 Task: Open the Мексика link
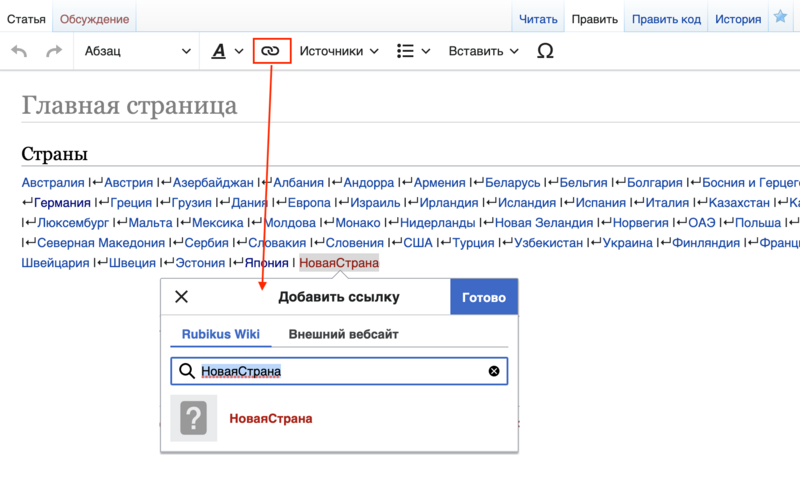217,223
